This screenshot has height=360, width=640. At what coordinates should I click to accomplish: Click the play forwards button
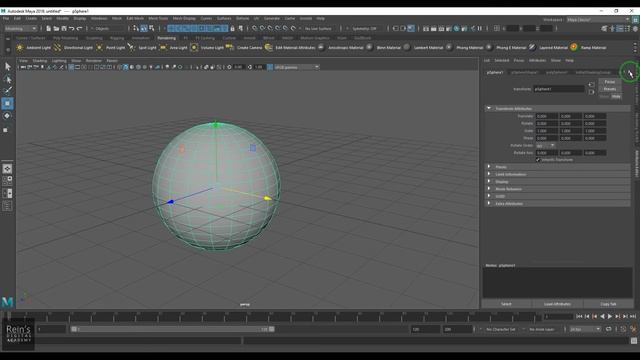tap(610, 316)
